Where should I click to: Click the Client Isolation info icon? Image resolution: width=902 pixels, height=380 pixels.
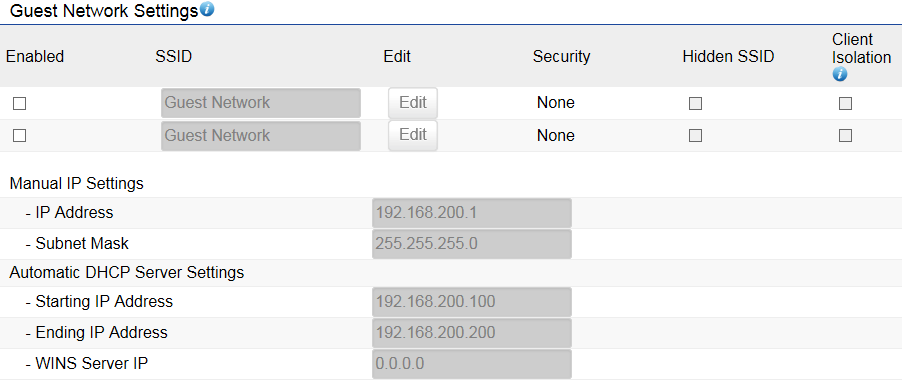pos(840,74)
